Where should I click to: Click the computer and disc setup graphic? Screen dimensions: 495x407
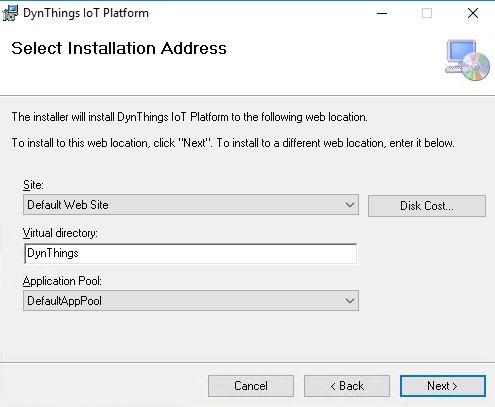pos(468,60)
